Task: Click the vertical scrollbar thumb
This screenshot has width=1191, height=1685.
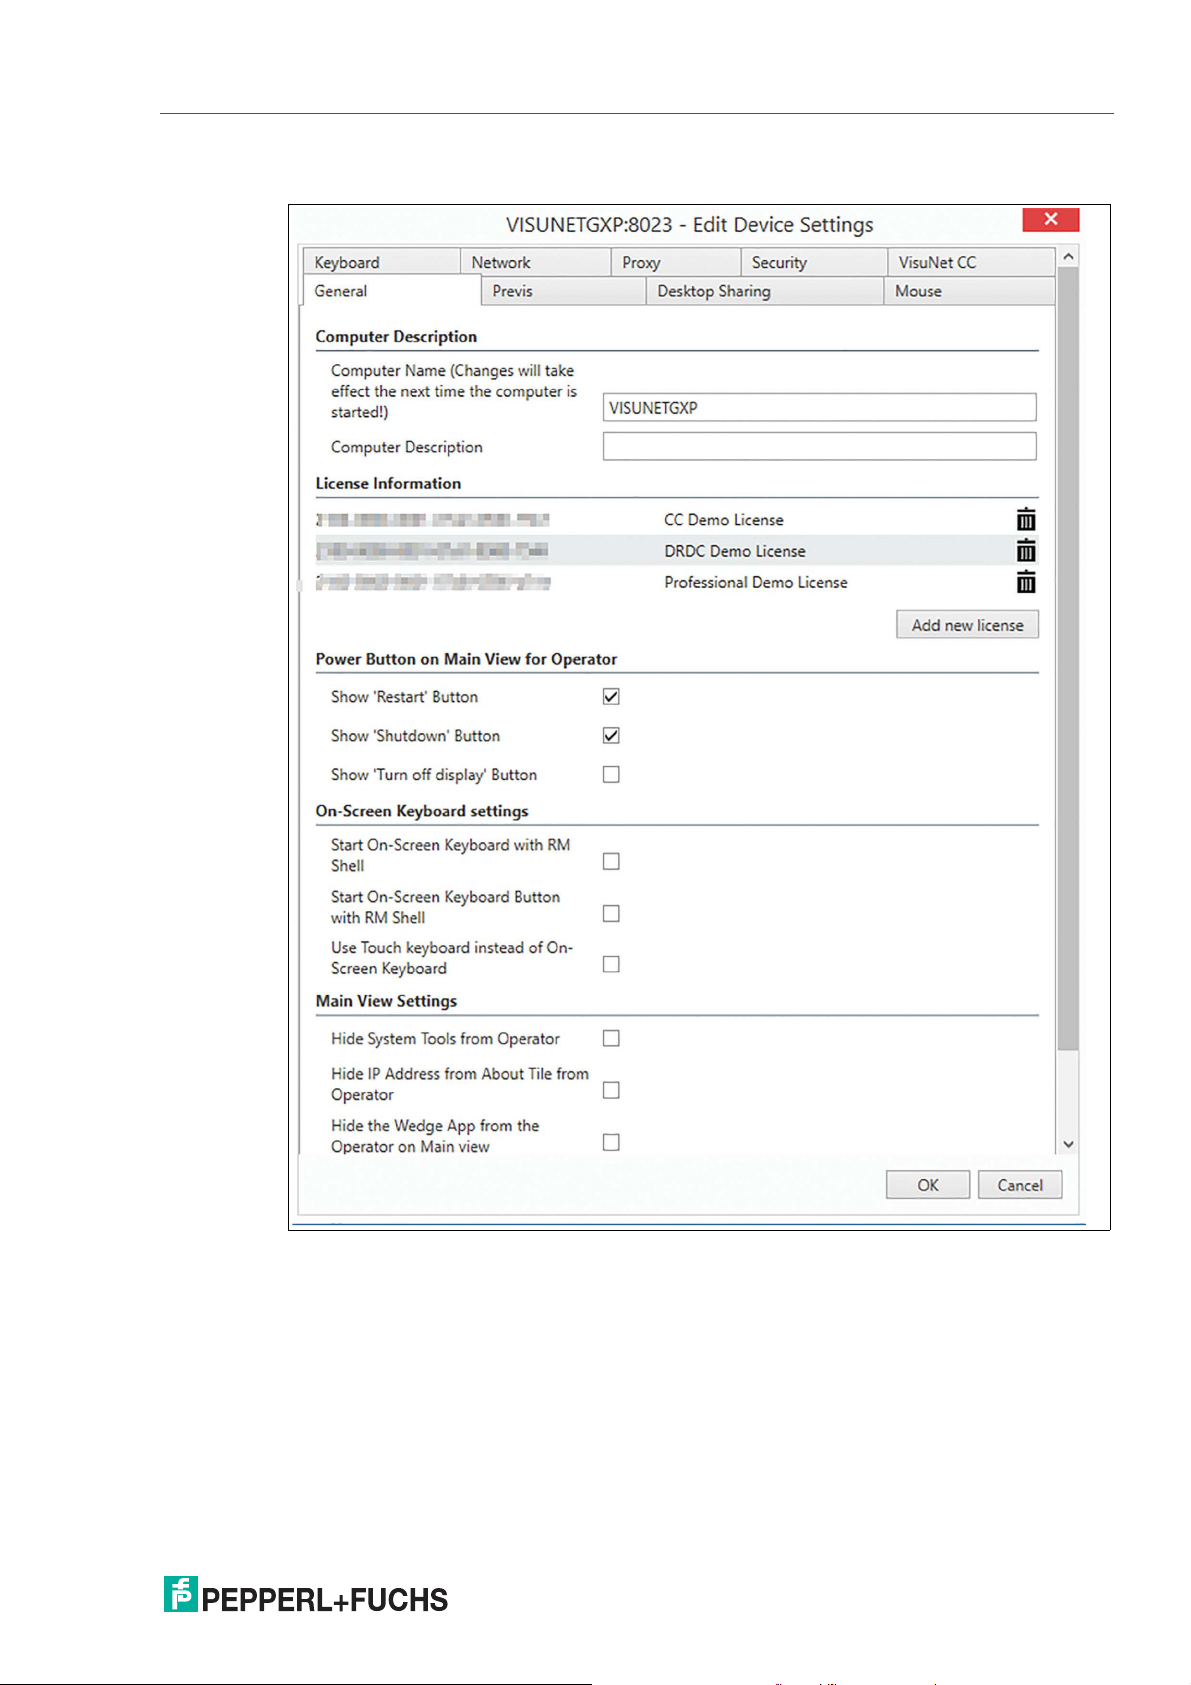Action: pyautogui.click(x=1068, y=659)
